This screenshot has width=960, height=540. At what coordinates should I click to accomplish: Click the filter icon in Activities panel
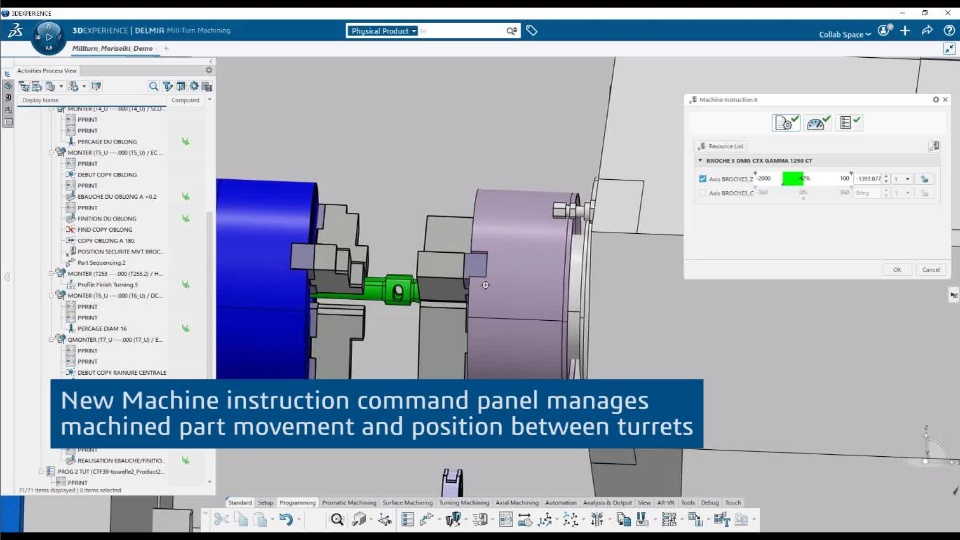[x=167, y=86]
